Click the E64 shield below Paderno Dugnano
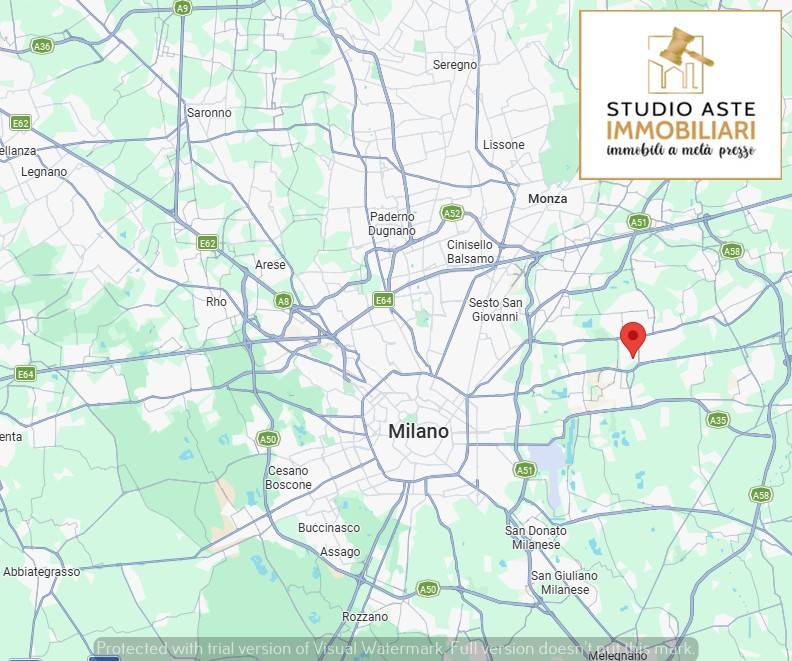The height and width of the screenshot is (661, 792). pos(383,300)
